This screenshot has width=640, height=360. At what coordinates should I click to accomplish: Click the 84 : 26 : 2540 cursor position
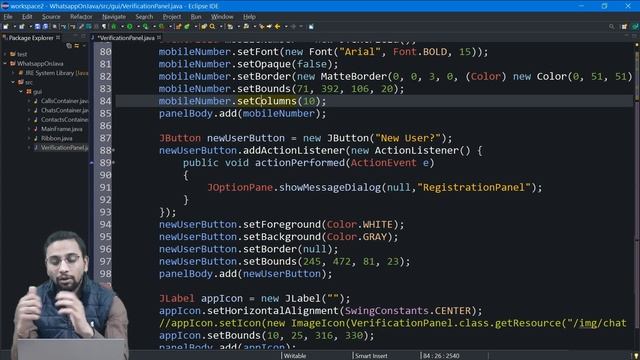(x=441, y=356)
